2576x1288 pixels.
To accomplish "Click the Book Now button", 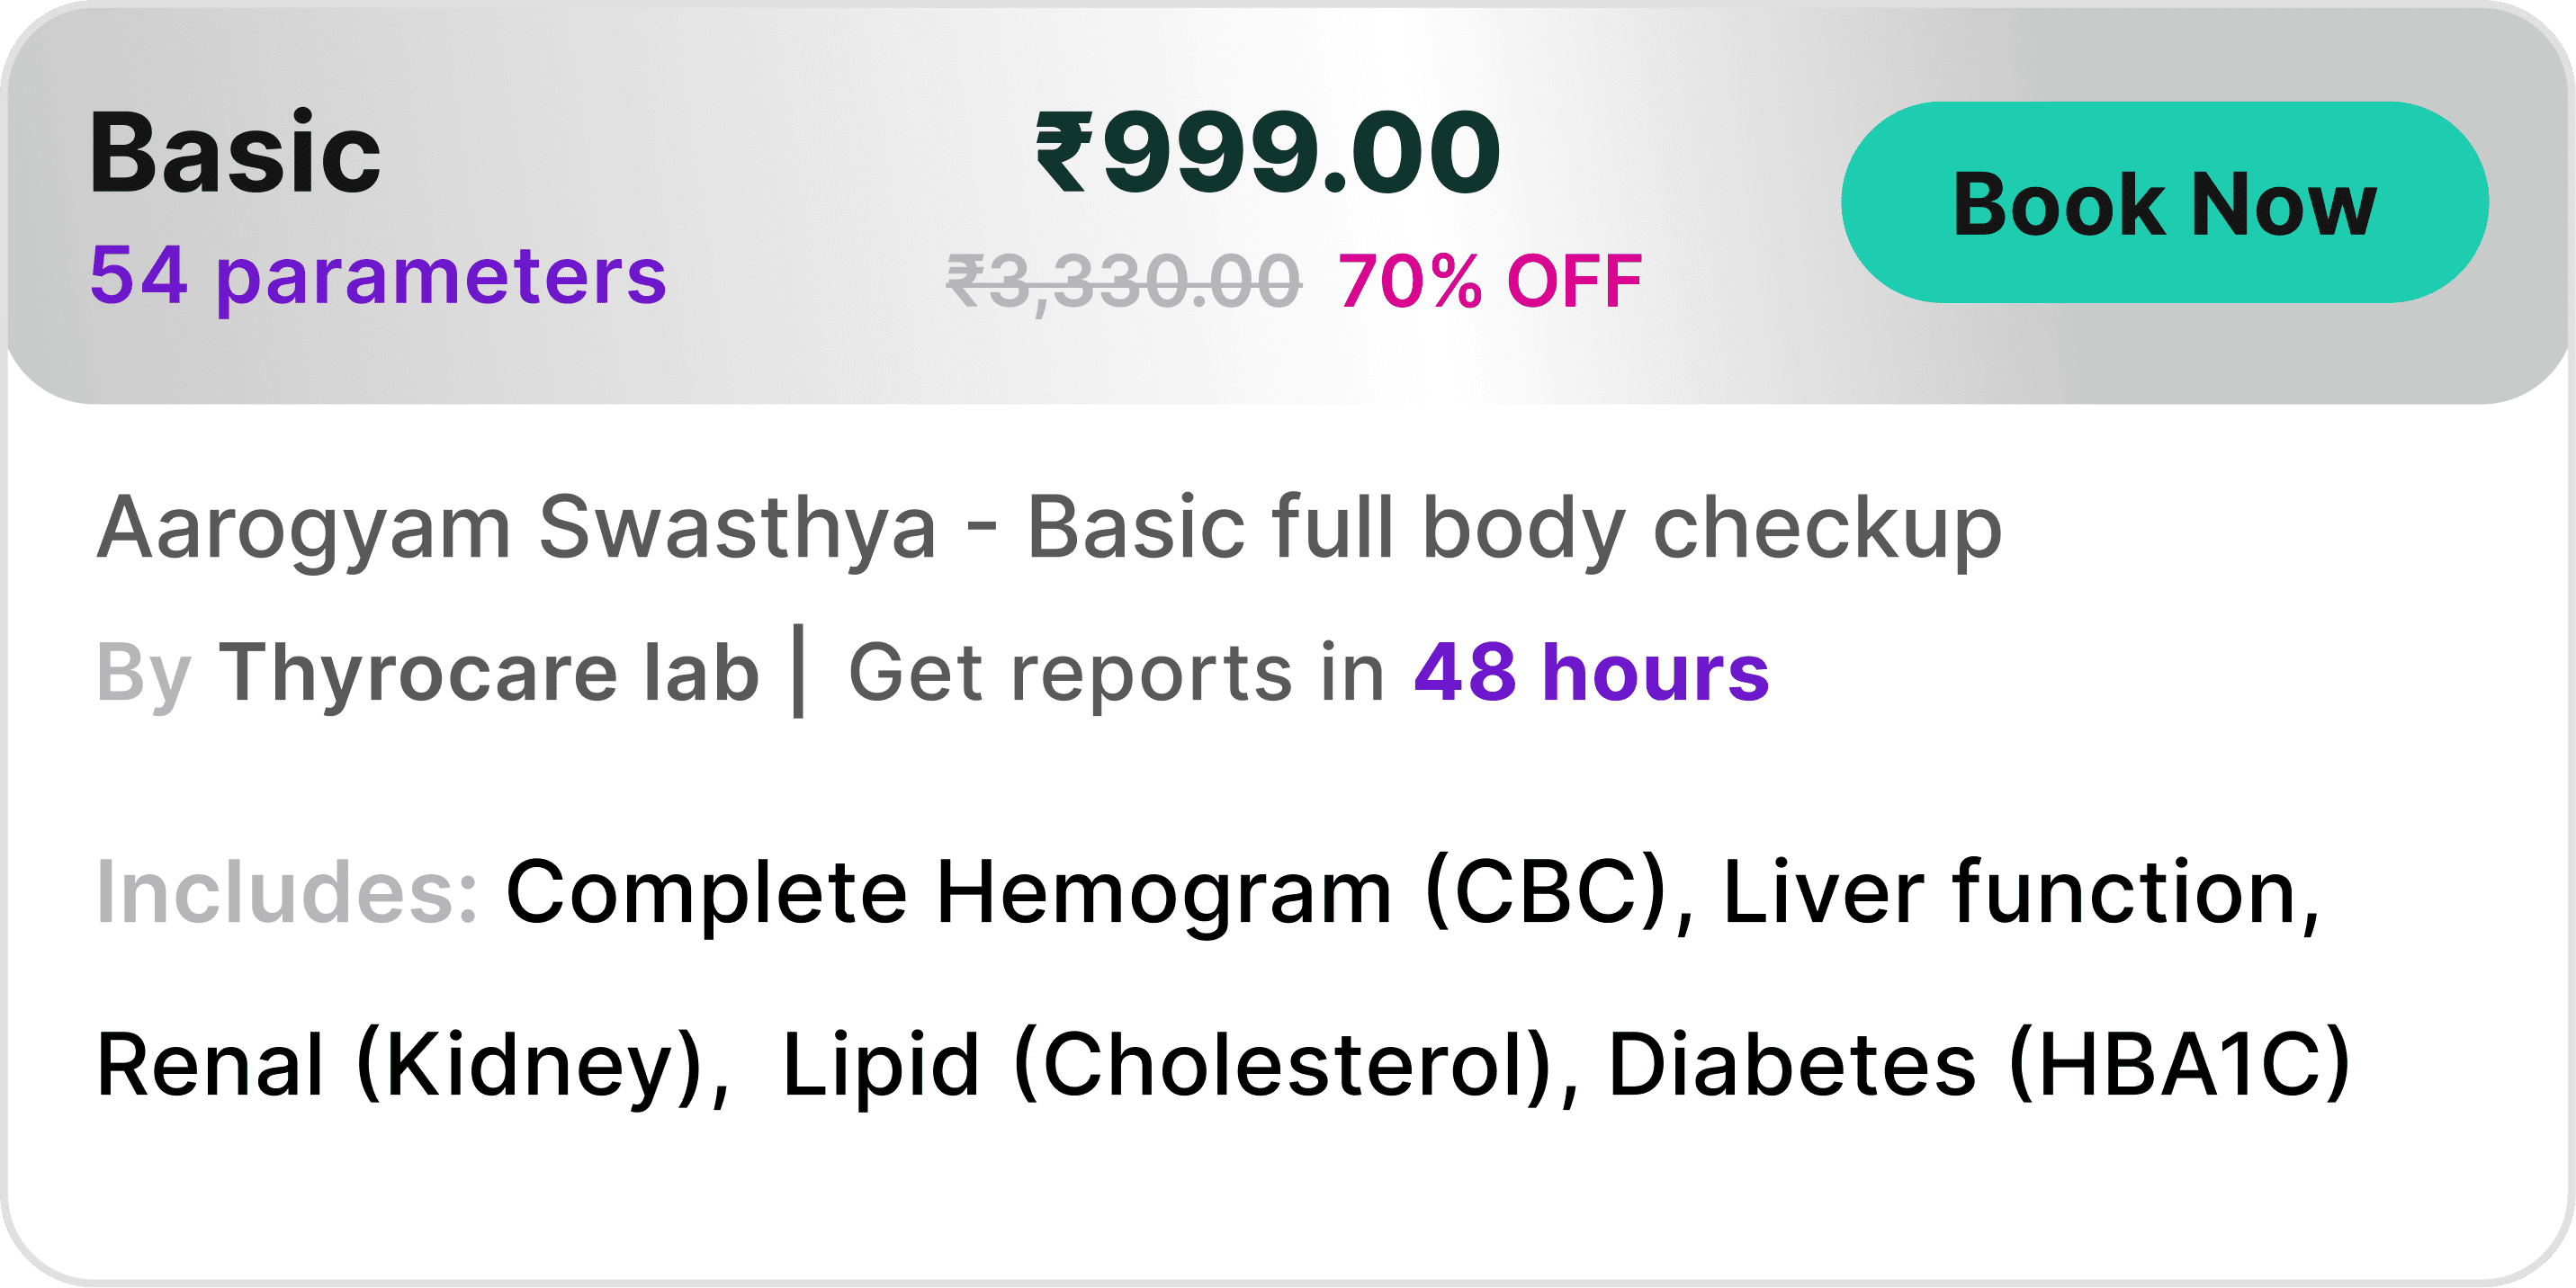I will [2164, 203].
